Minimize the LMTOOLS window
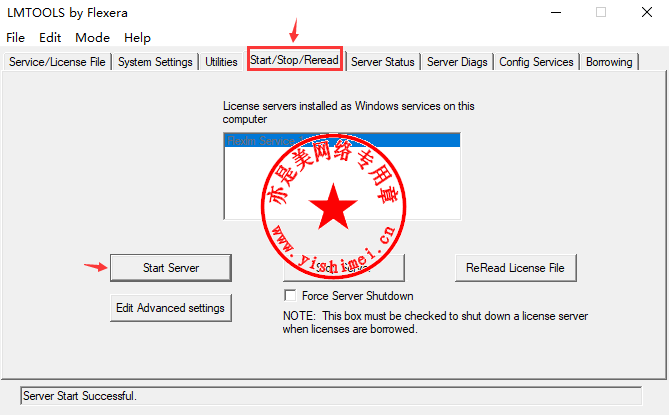The image size is (669, 415). click(x=556, y=12)
